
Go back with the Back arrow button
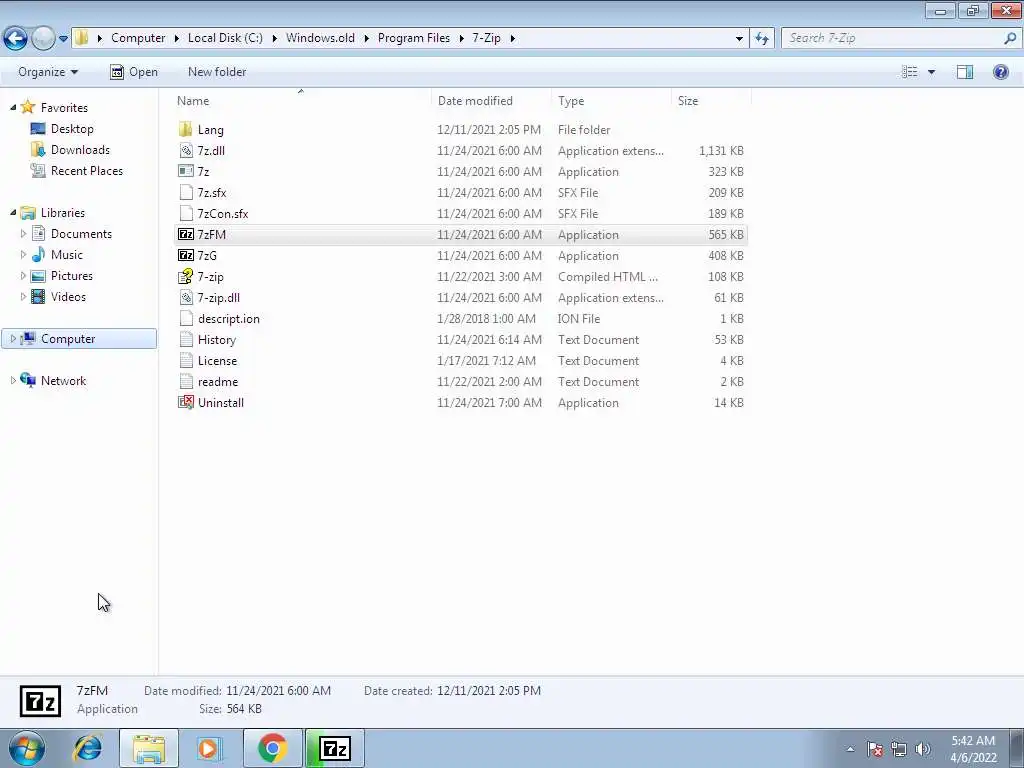point(16,38)
